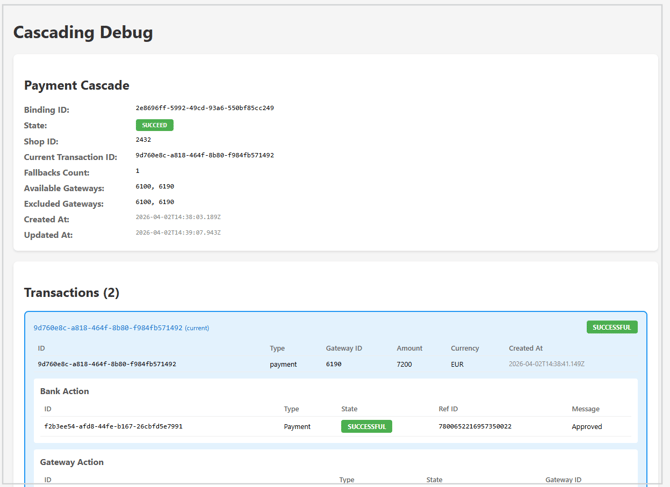
Task: Select the Binding ID value
Action: pos(204,108)
